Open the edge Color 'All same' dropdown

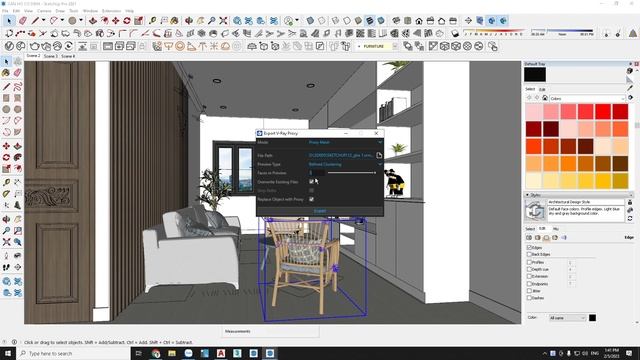(x=567, y=318)
